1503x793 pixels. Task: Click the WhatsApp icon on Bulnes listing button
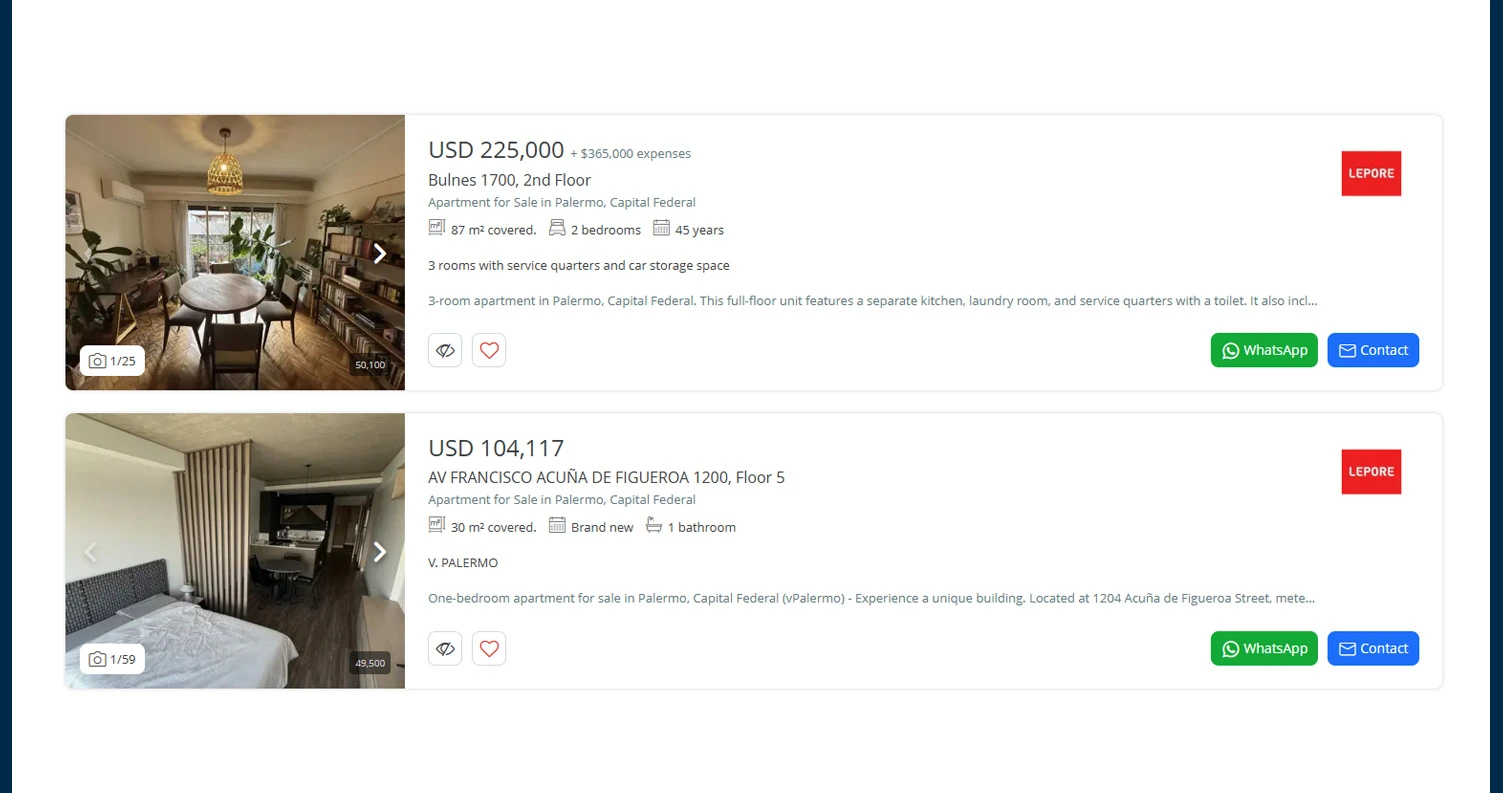1229,350
